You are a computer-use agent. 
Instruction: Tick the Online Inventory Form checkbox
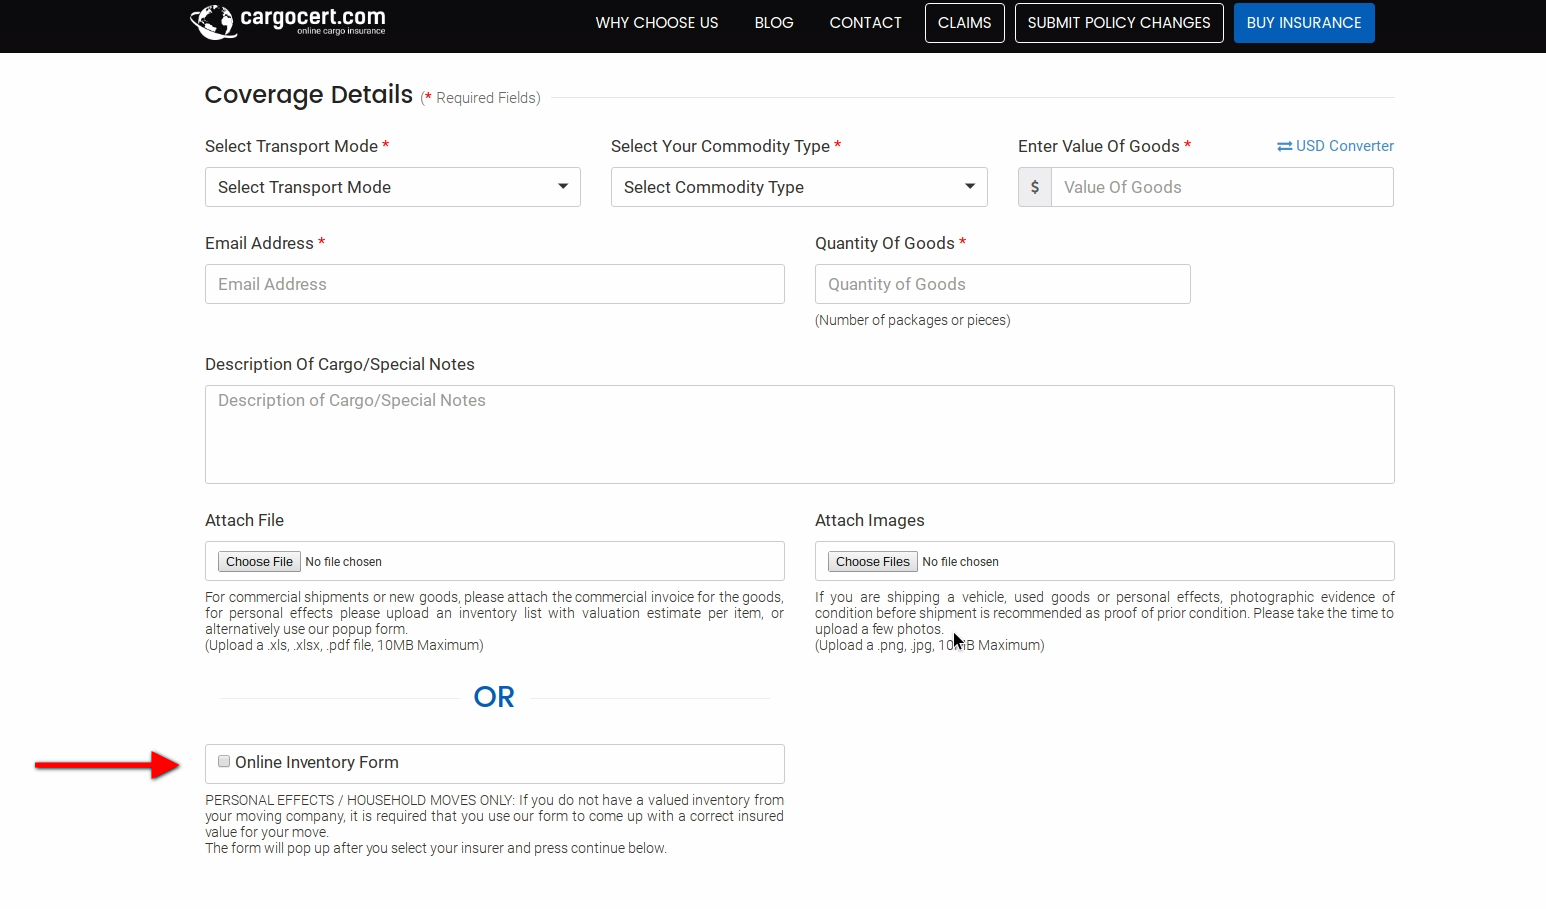point(224,761)
